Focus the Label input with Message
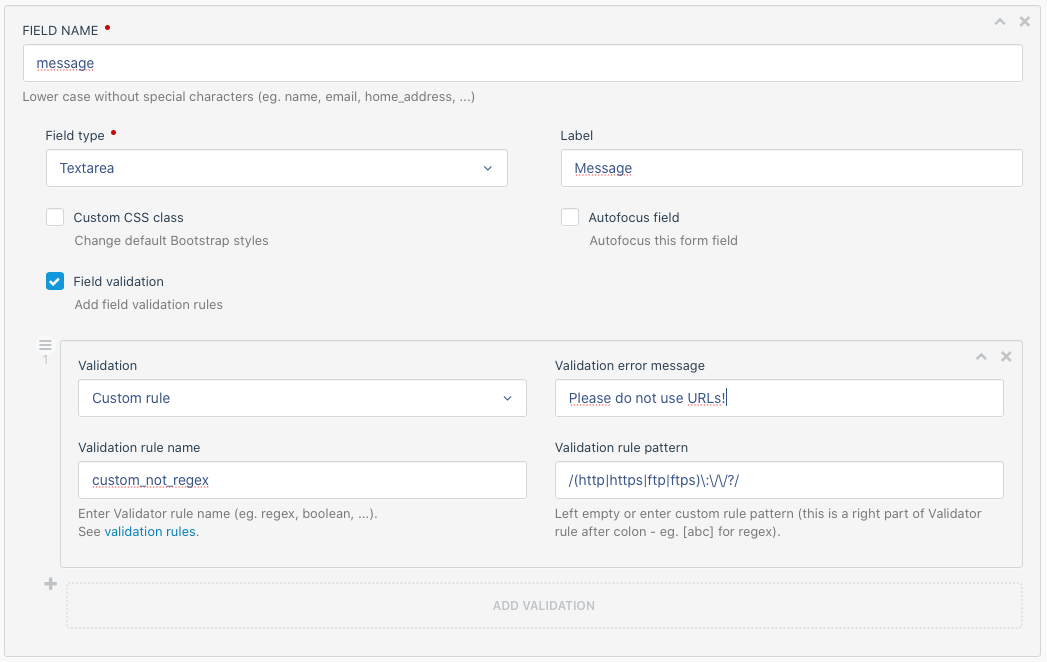The width and height of the screenshot is (1047, 662). pyautogui.click(x=791, y=168)
